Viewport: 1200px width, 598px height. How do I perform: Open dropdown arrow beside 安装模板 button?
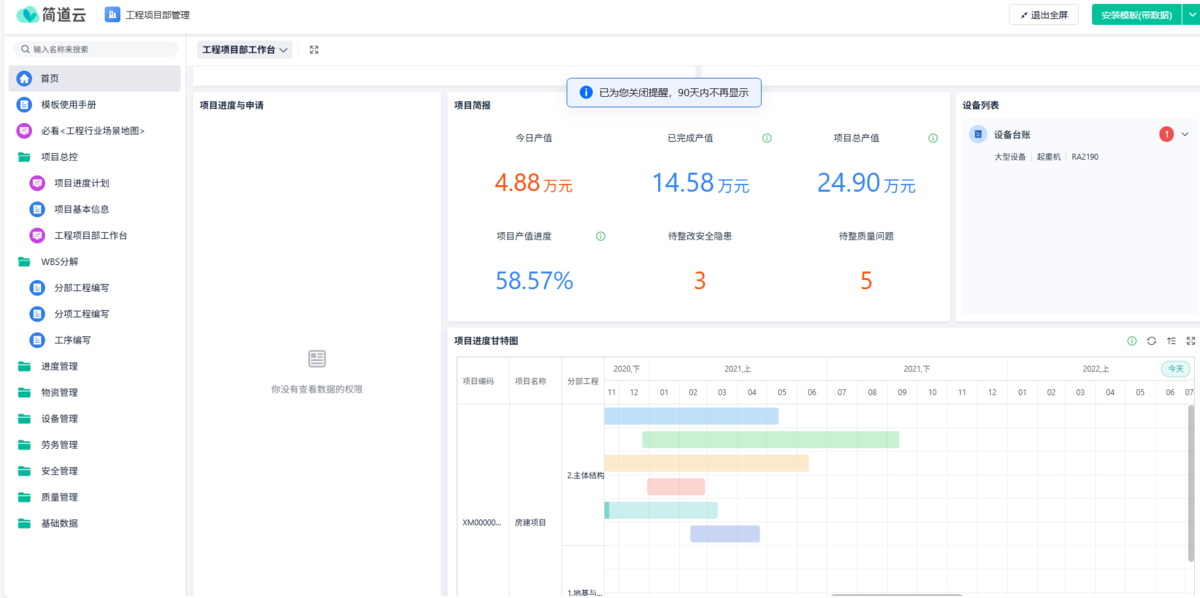coord(1190,15)
